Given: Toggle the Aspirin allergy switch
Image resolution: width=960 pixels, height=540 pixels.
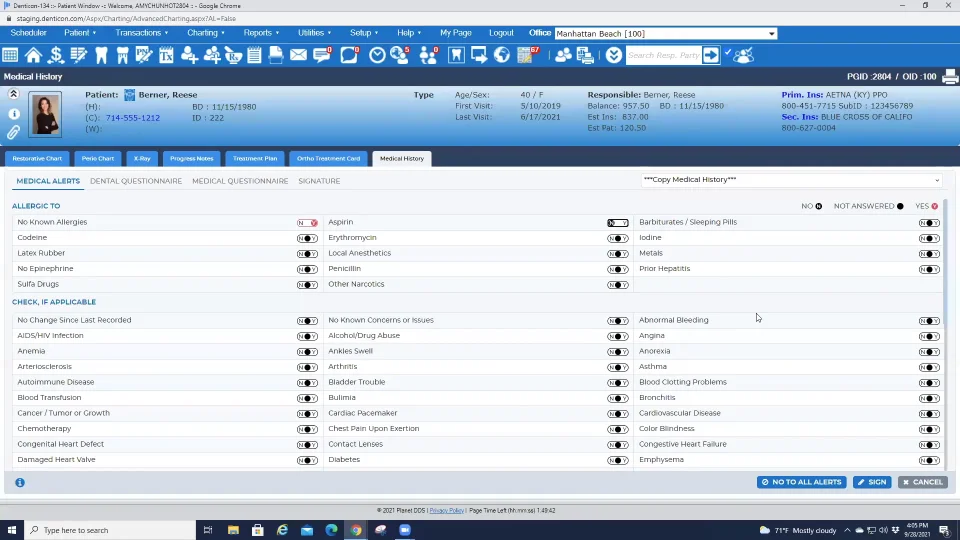Looking at the screenshot, I should pyautogui.click(x=618, y=223).
